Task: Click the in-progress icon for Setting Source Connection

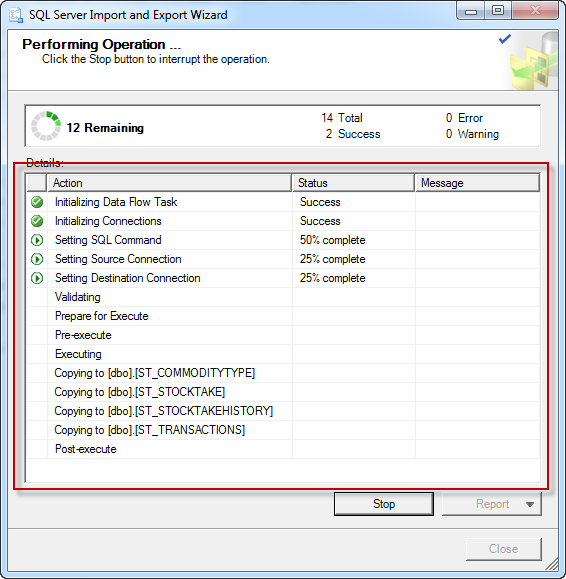Action: pyautogui.click(x=37, y=259)
